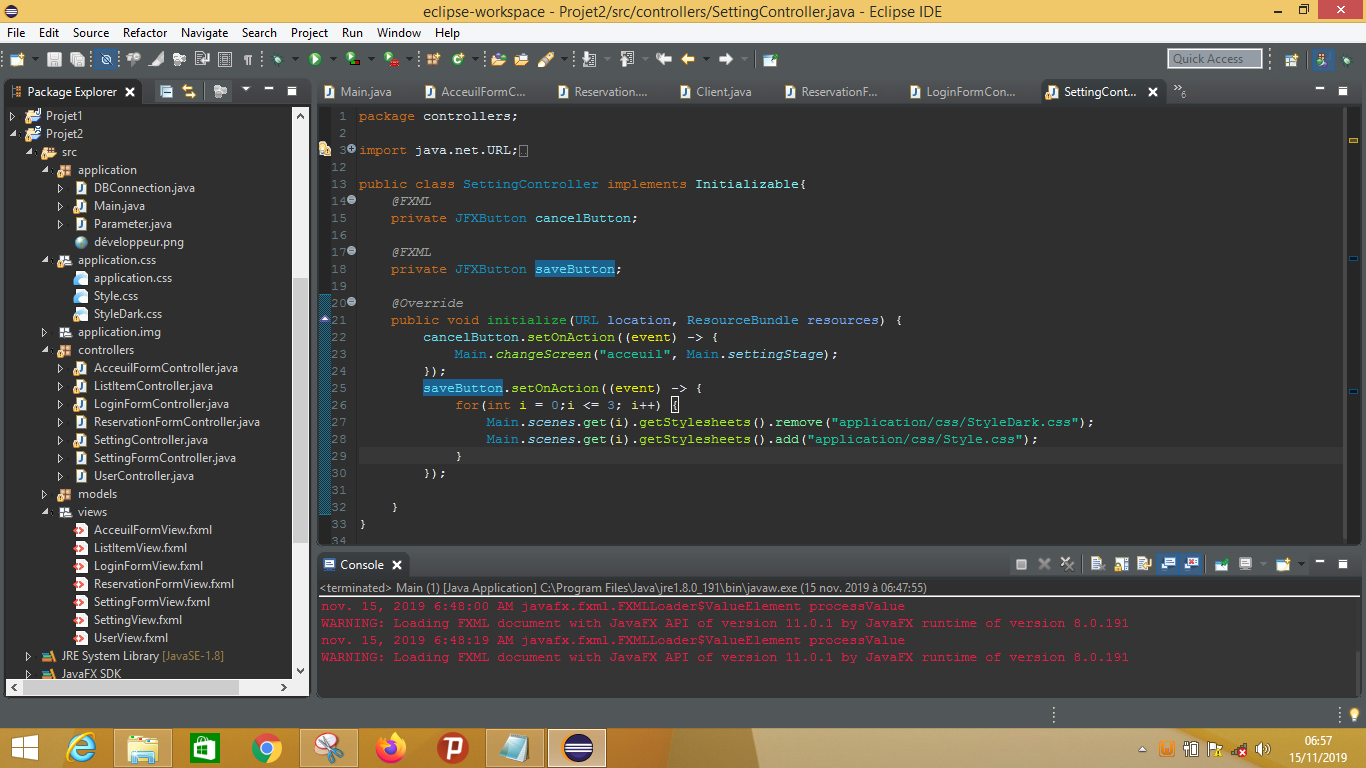Open SettingFormController.java in Package Explorer
Viewport: 1366px width, 768px height.
point(164,458)
